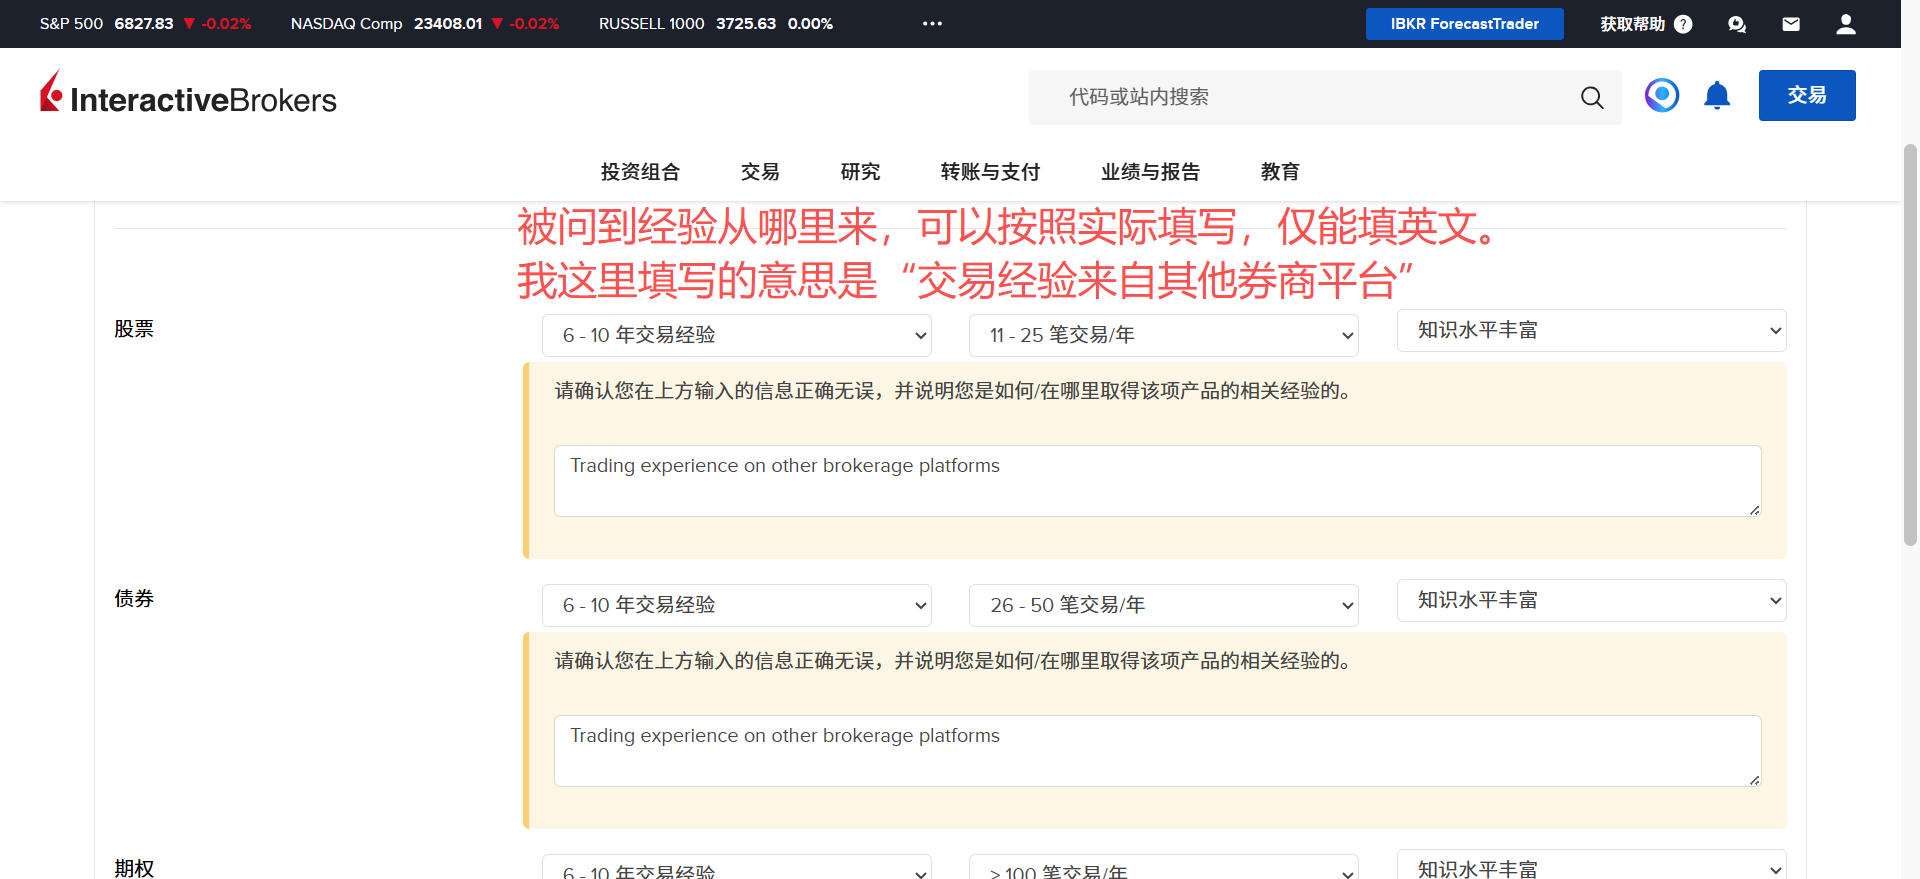Open the 转账与支付 menu
The image size is (1920, 879).
coord(990,172)
